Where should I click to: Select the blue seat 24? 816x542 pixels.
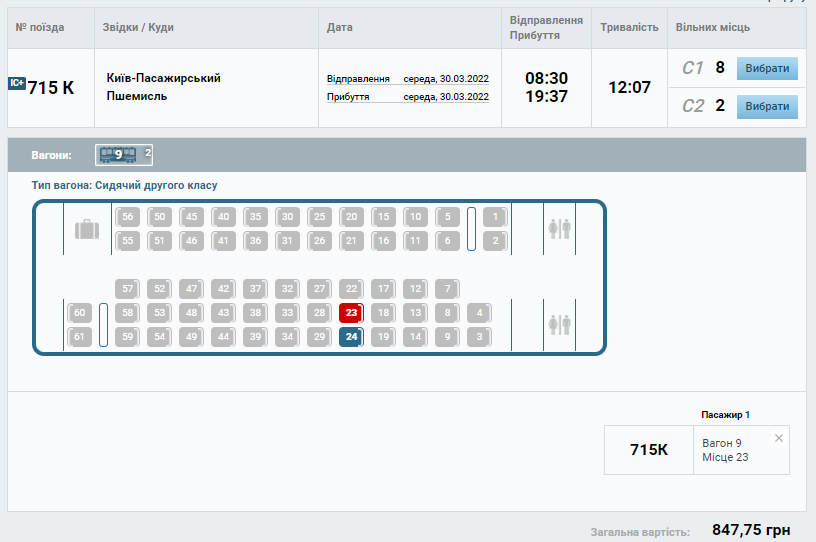351,337
